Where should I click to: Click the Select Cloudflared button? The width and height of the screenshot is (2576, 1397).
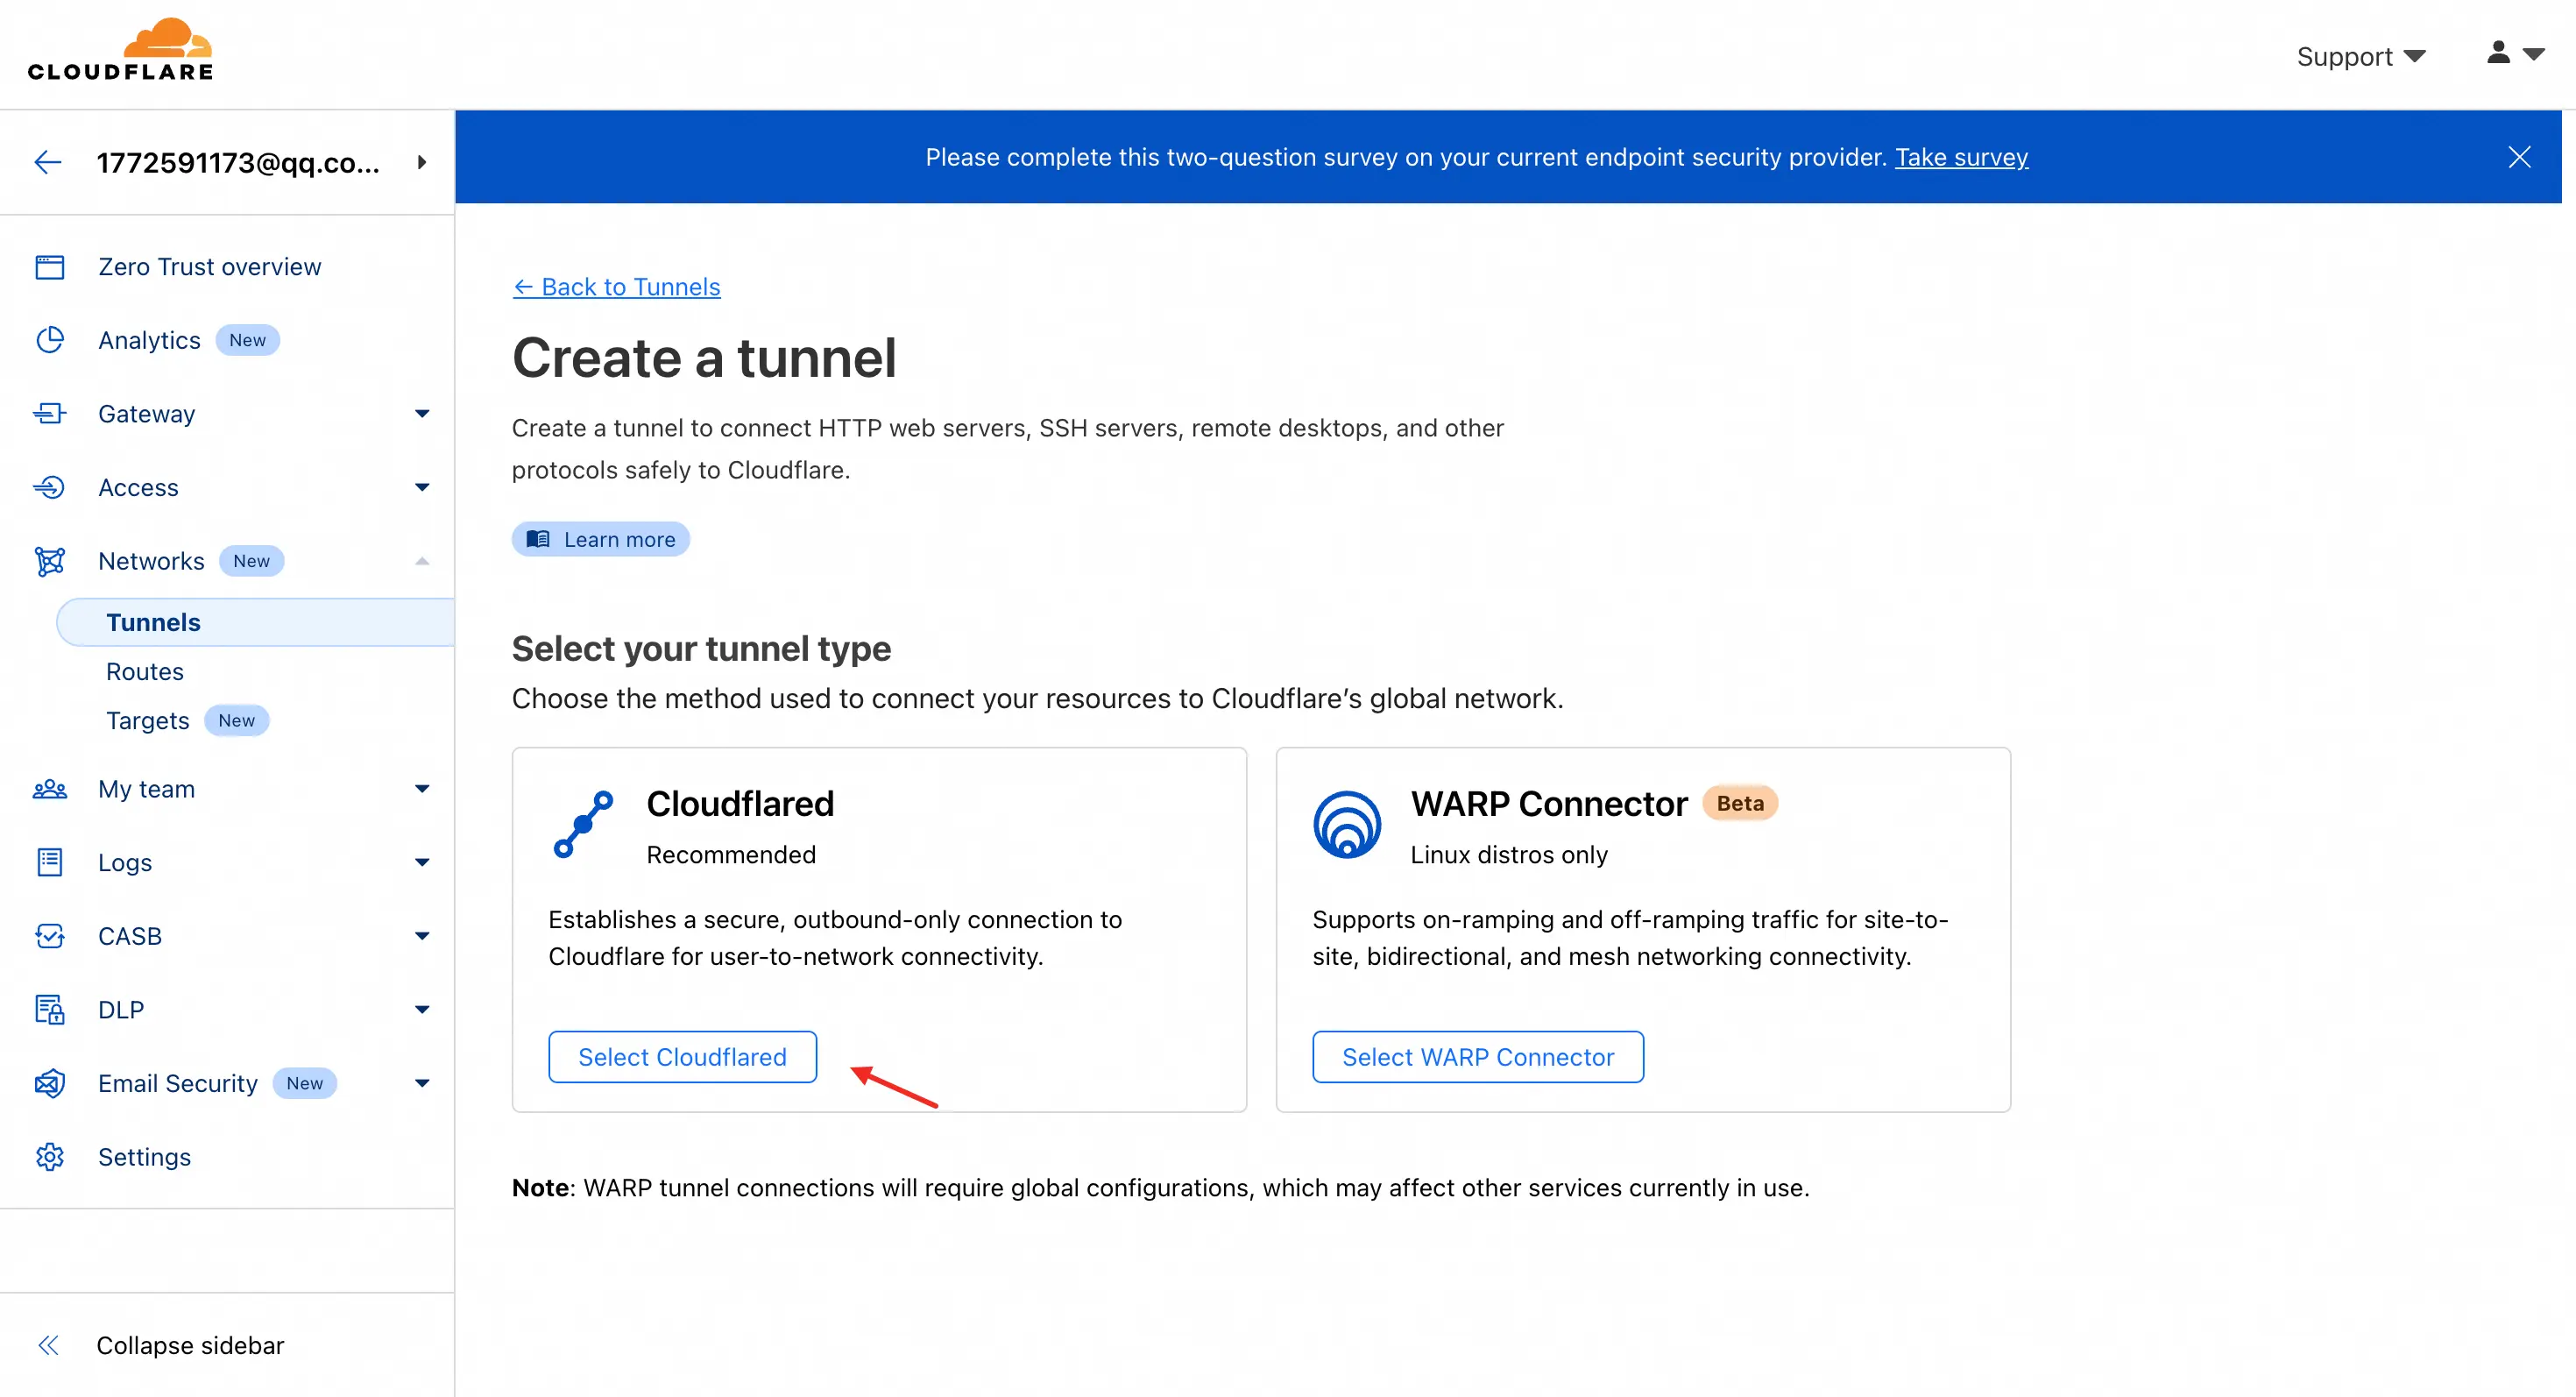682,1057
